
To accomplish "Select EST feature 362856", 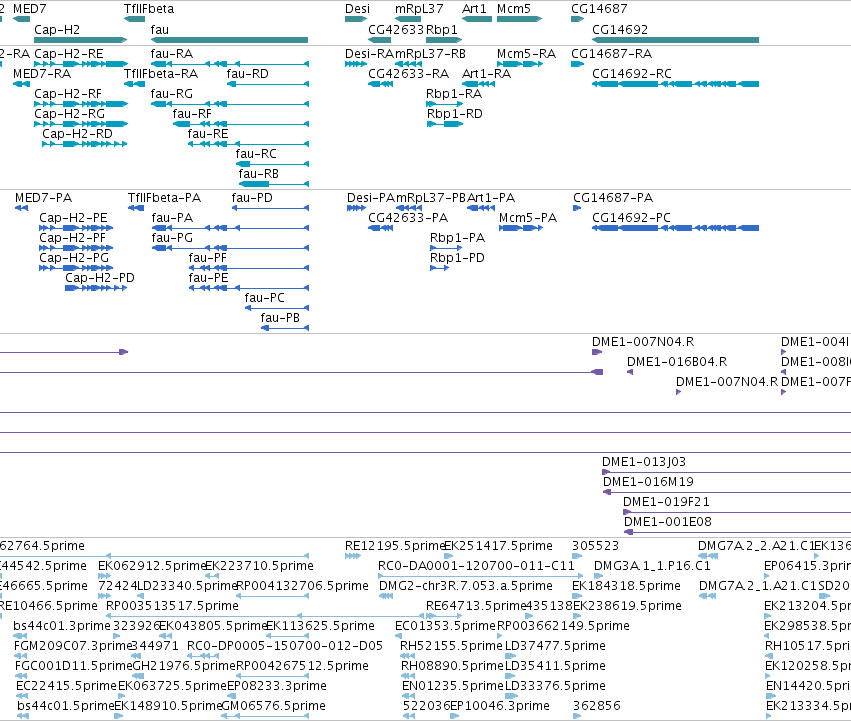I will 596,706.
